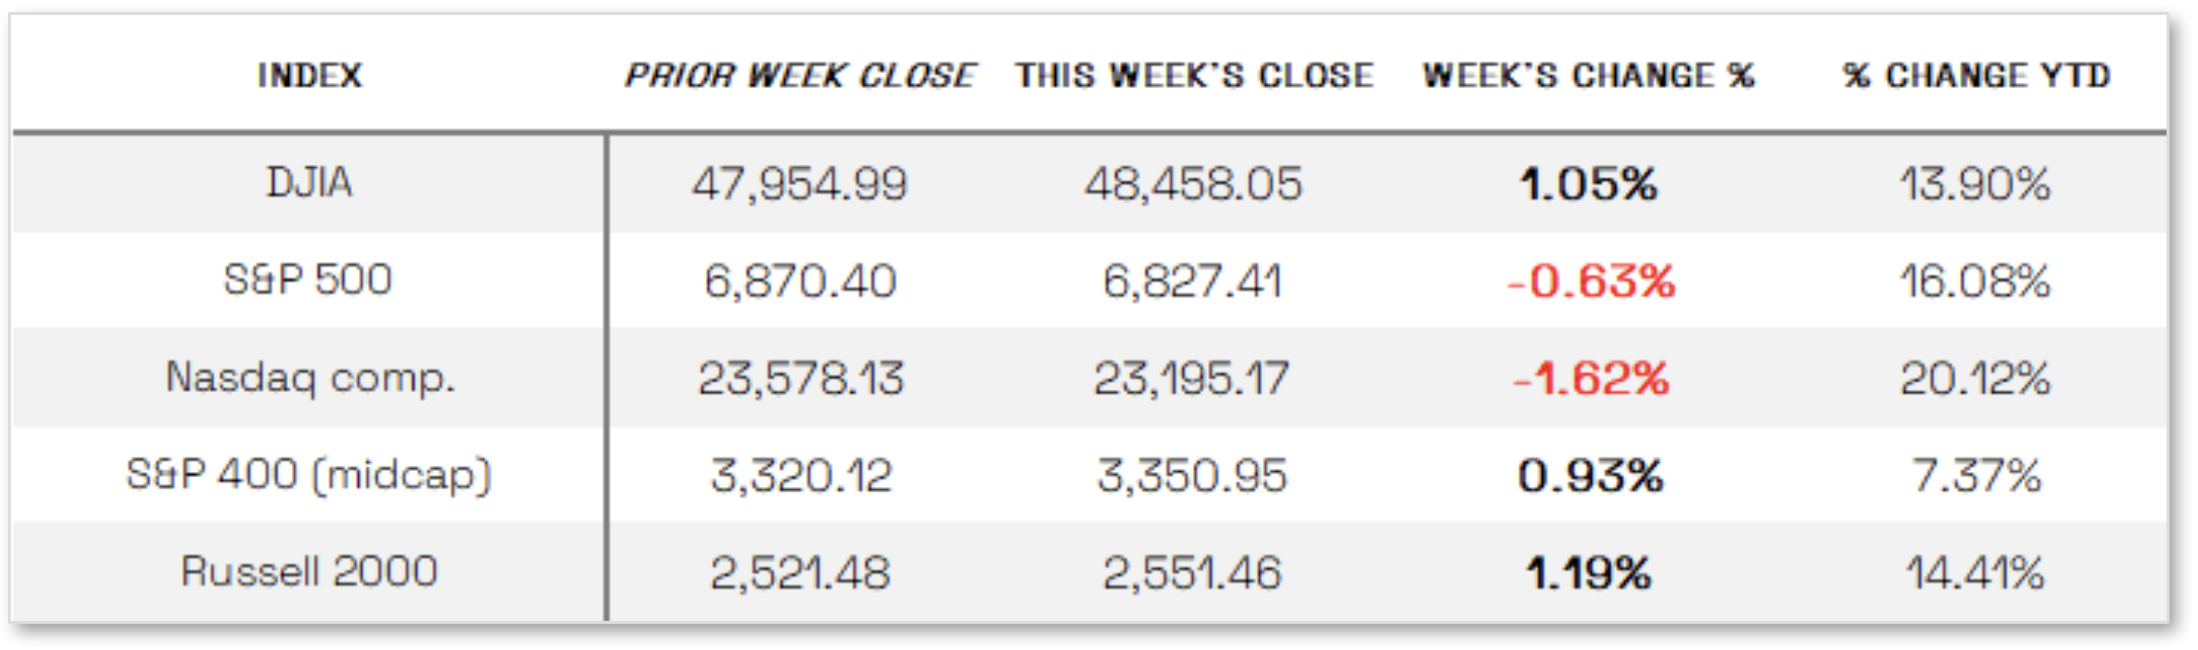This screenshot has width=2198, height=650.
Task: Click the INDEX column header
Action: click(x=309, y=76)
